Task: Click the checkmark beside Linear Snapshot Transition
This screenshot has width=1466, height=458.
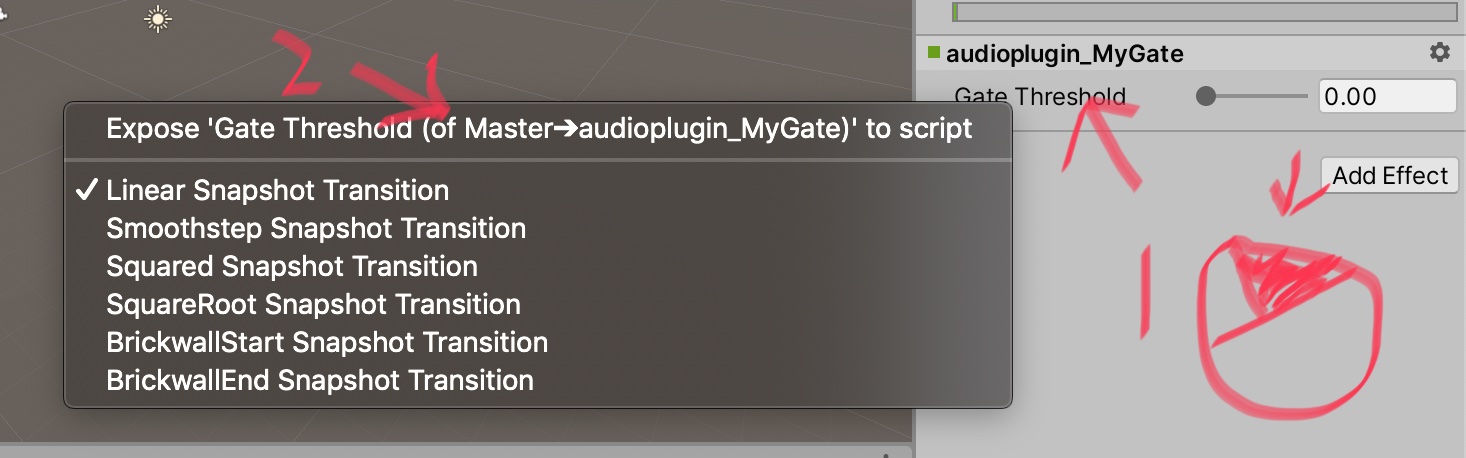Action: (88, 190)
